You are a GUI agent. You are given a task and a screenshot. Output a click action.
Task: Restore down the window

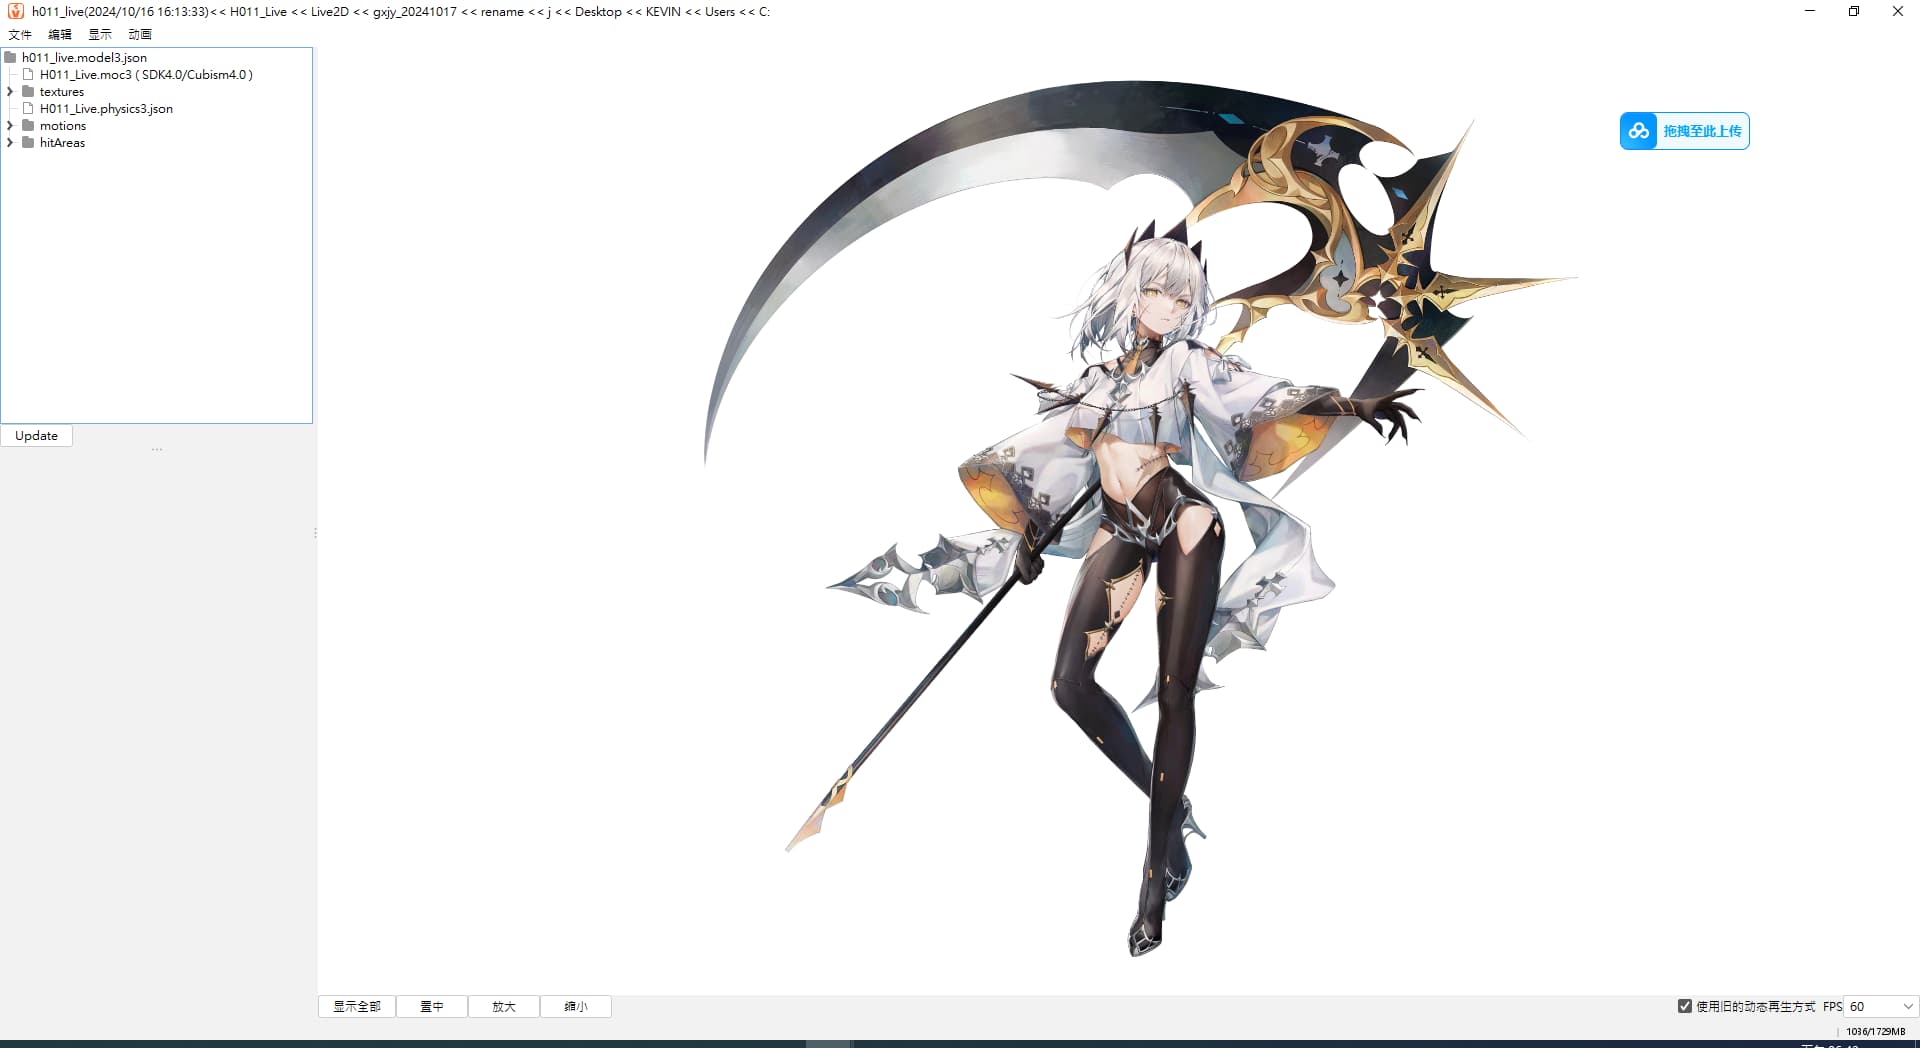point(1854,11)
